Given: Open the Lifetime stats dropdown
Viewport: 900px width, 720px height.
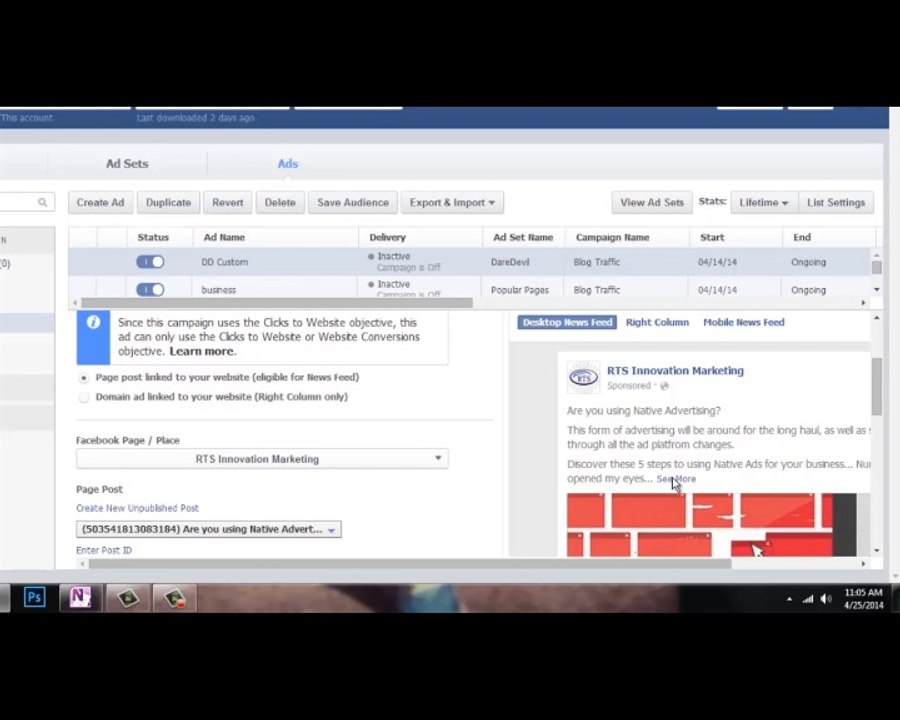Looking at the screenshot, I should (x=764, y=202).
